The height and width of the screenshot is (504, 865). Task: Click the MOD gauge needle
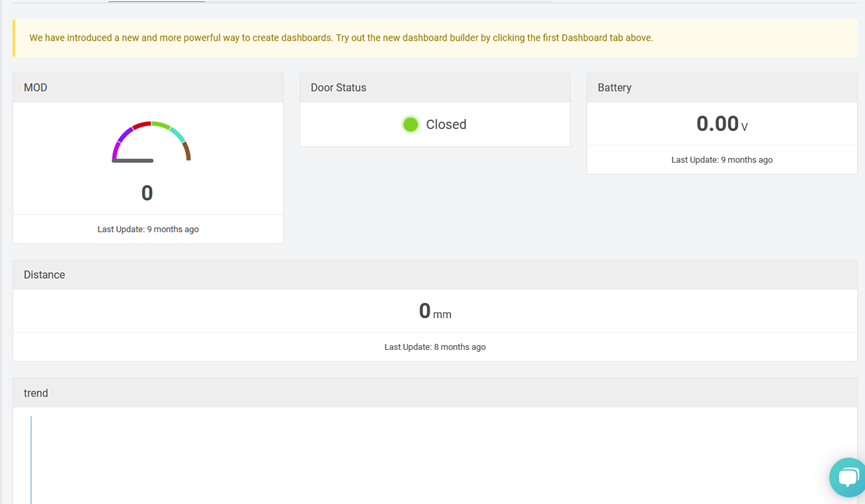click(x=132, y=160)
